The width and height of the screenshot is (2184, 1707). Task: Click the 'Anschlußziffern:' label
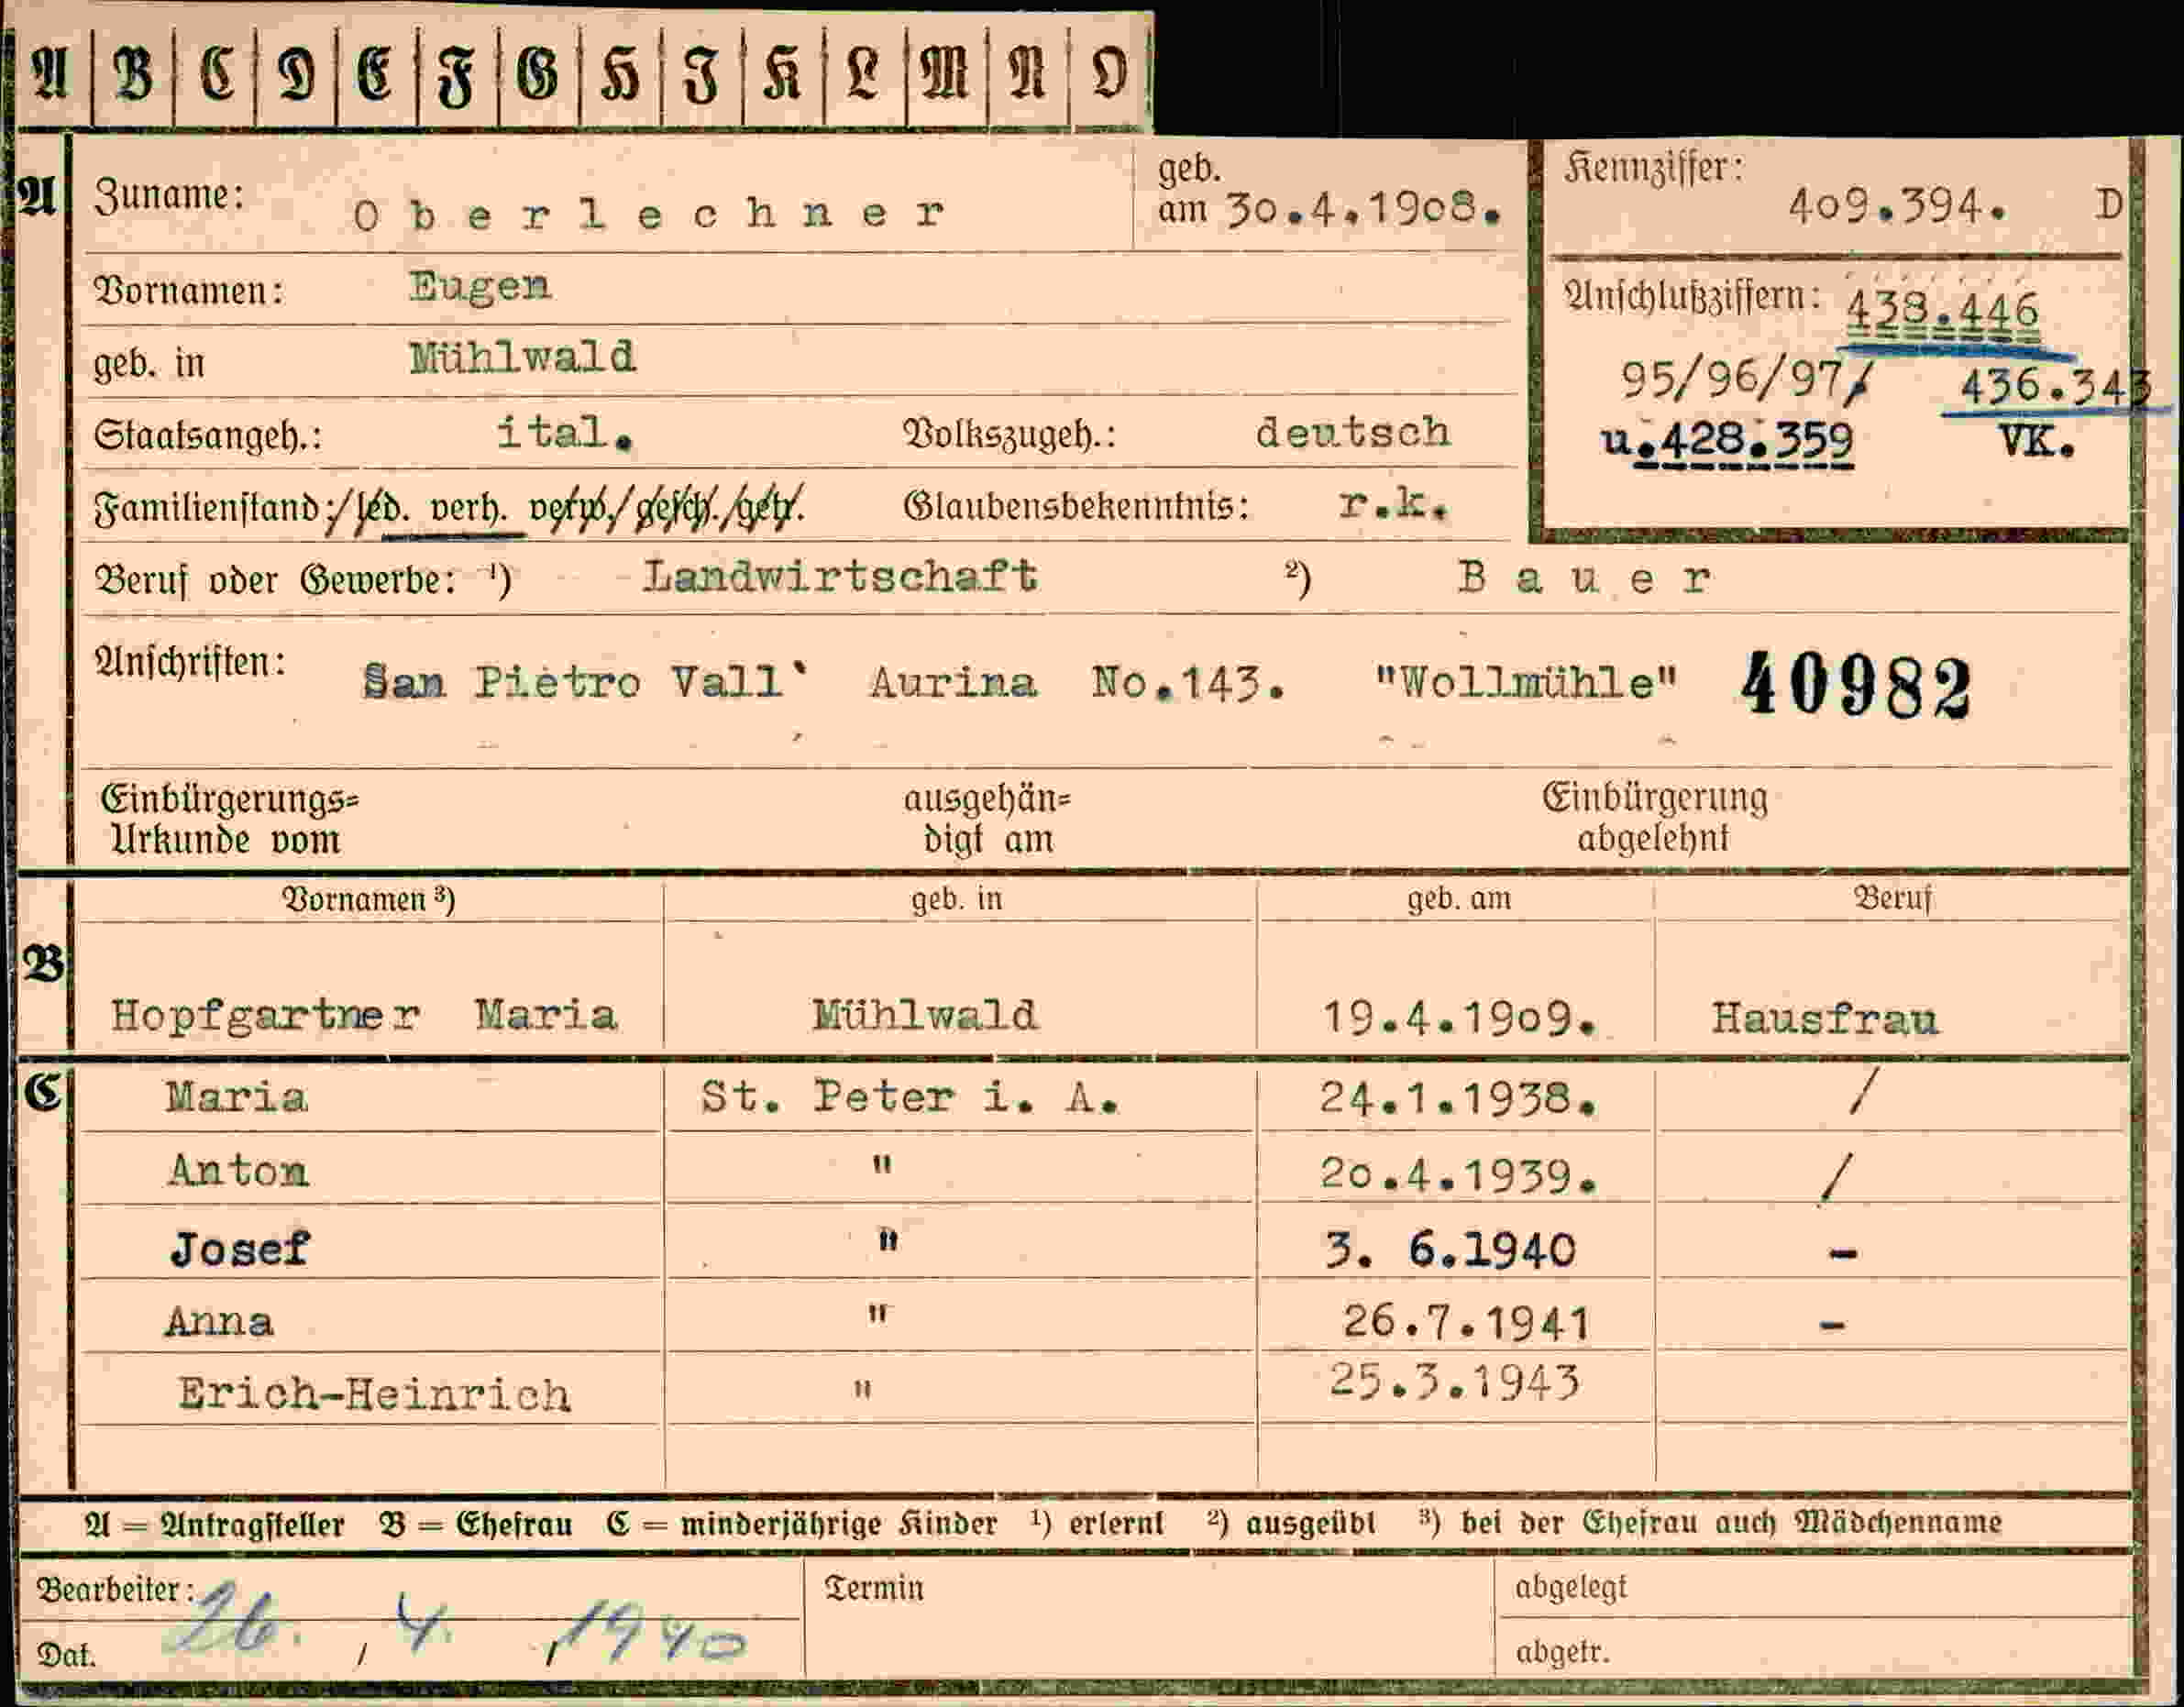[1691, 297]
